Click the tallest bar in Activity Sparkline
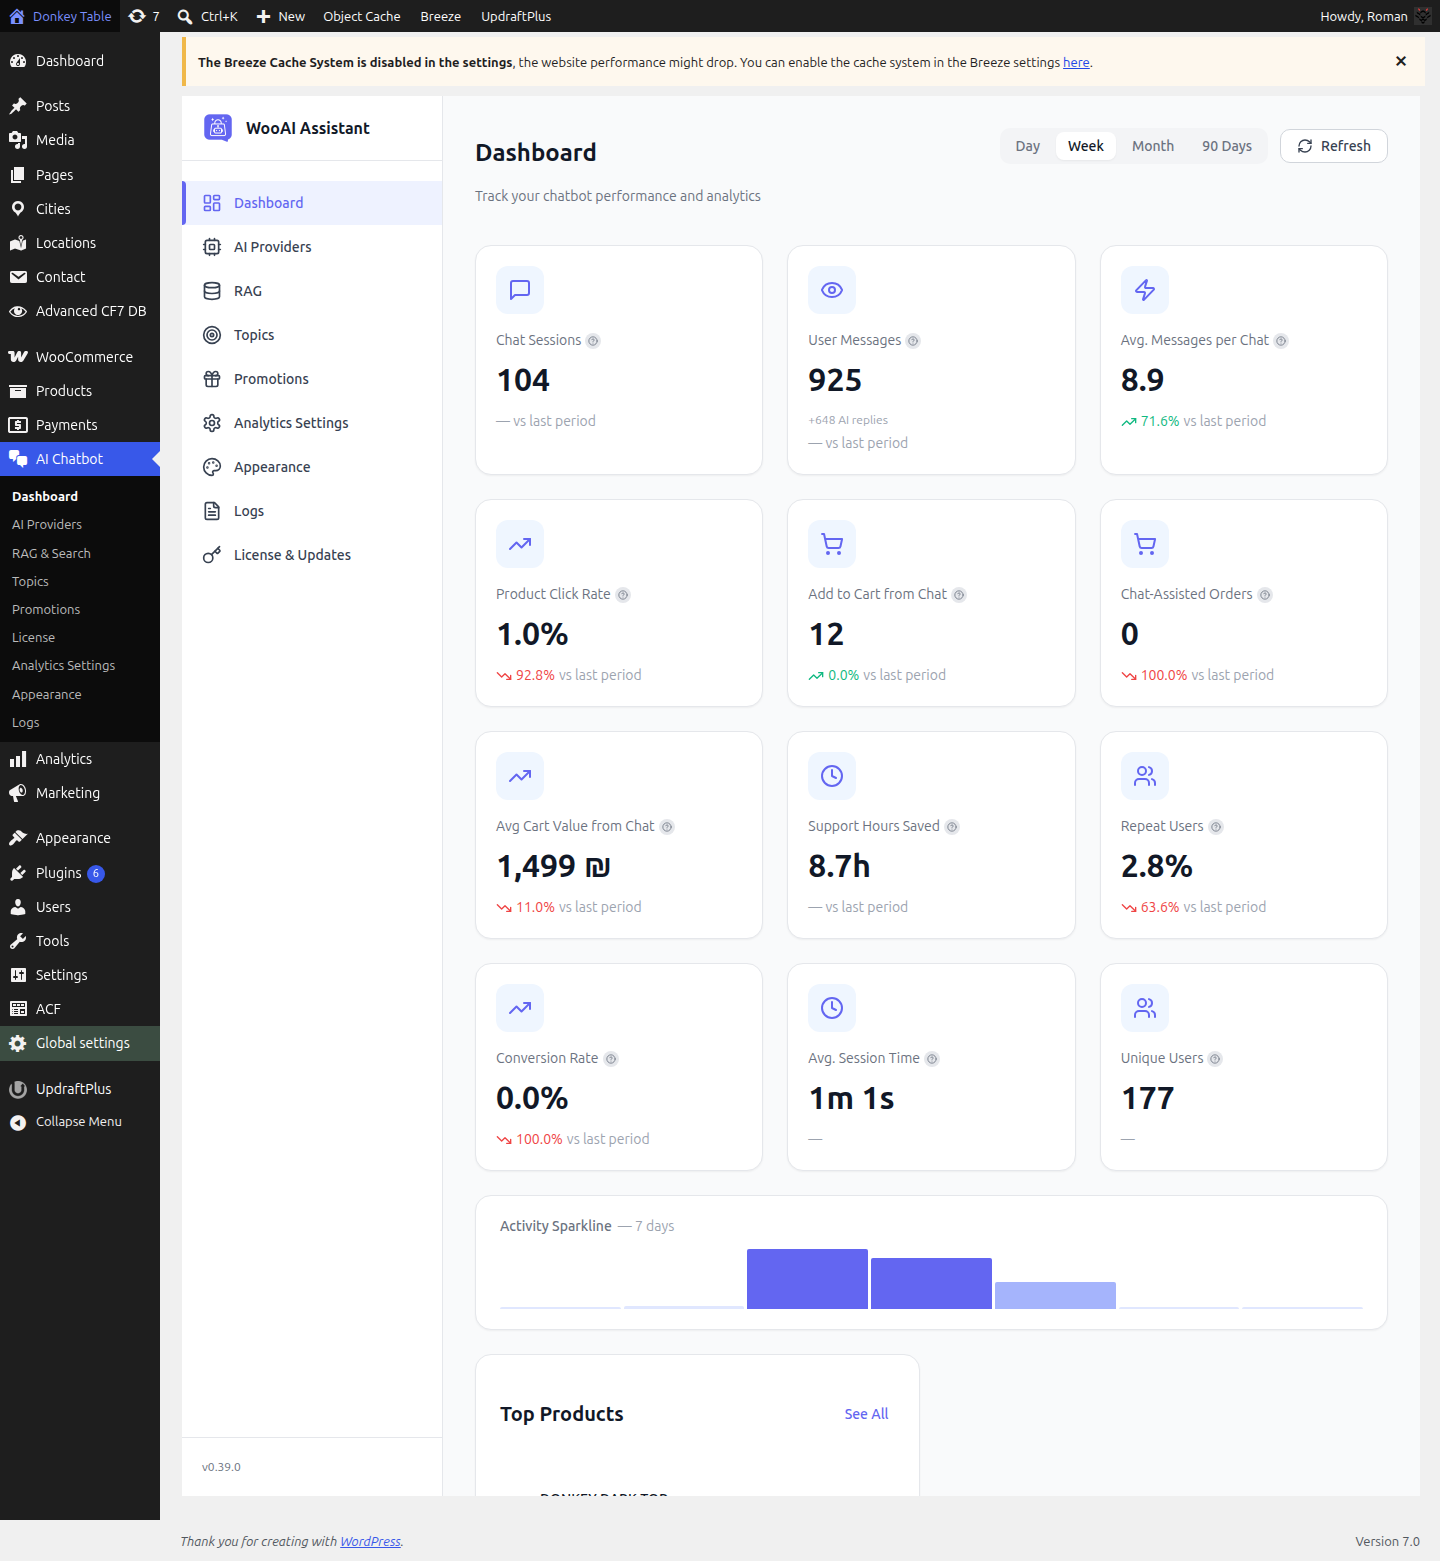Image resolution: width=1440 pixels, height=1561 pixels. (807, 1279)
